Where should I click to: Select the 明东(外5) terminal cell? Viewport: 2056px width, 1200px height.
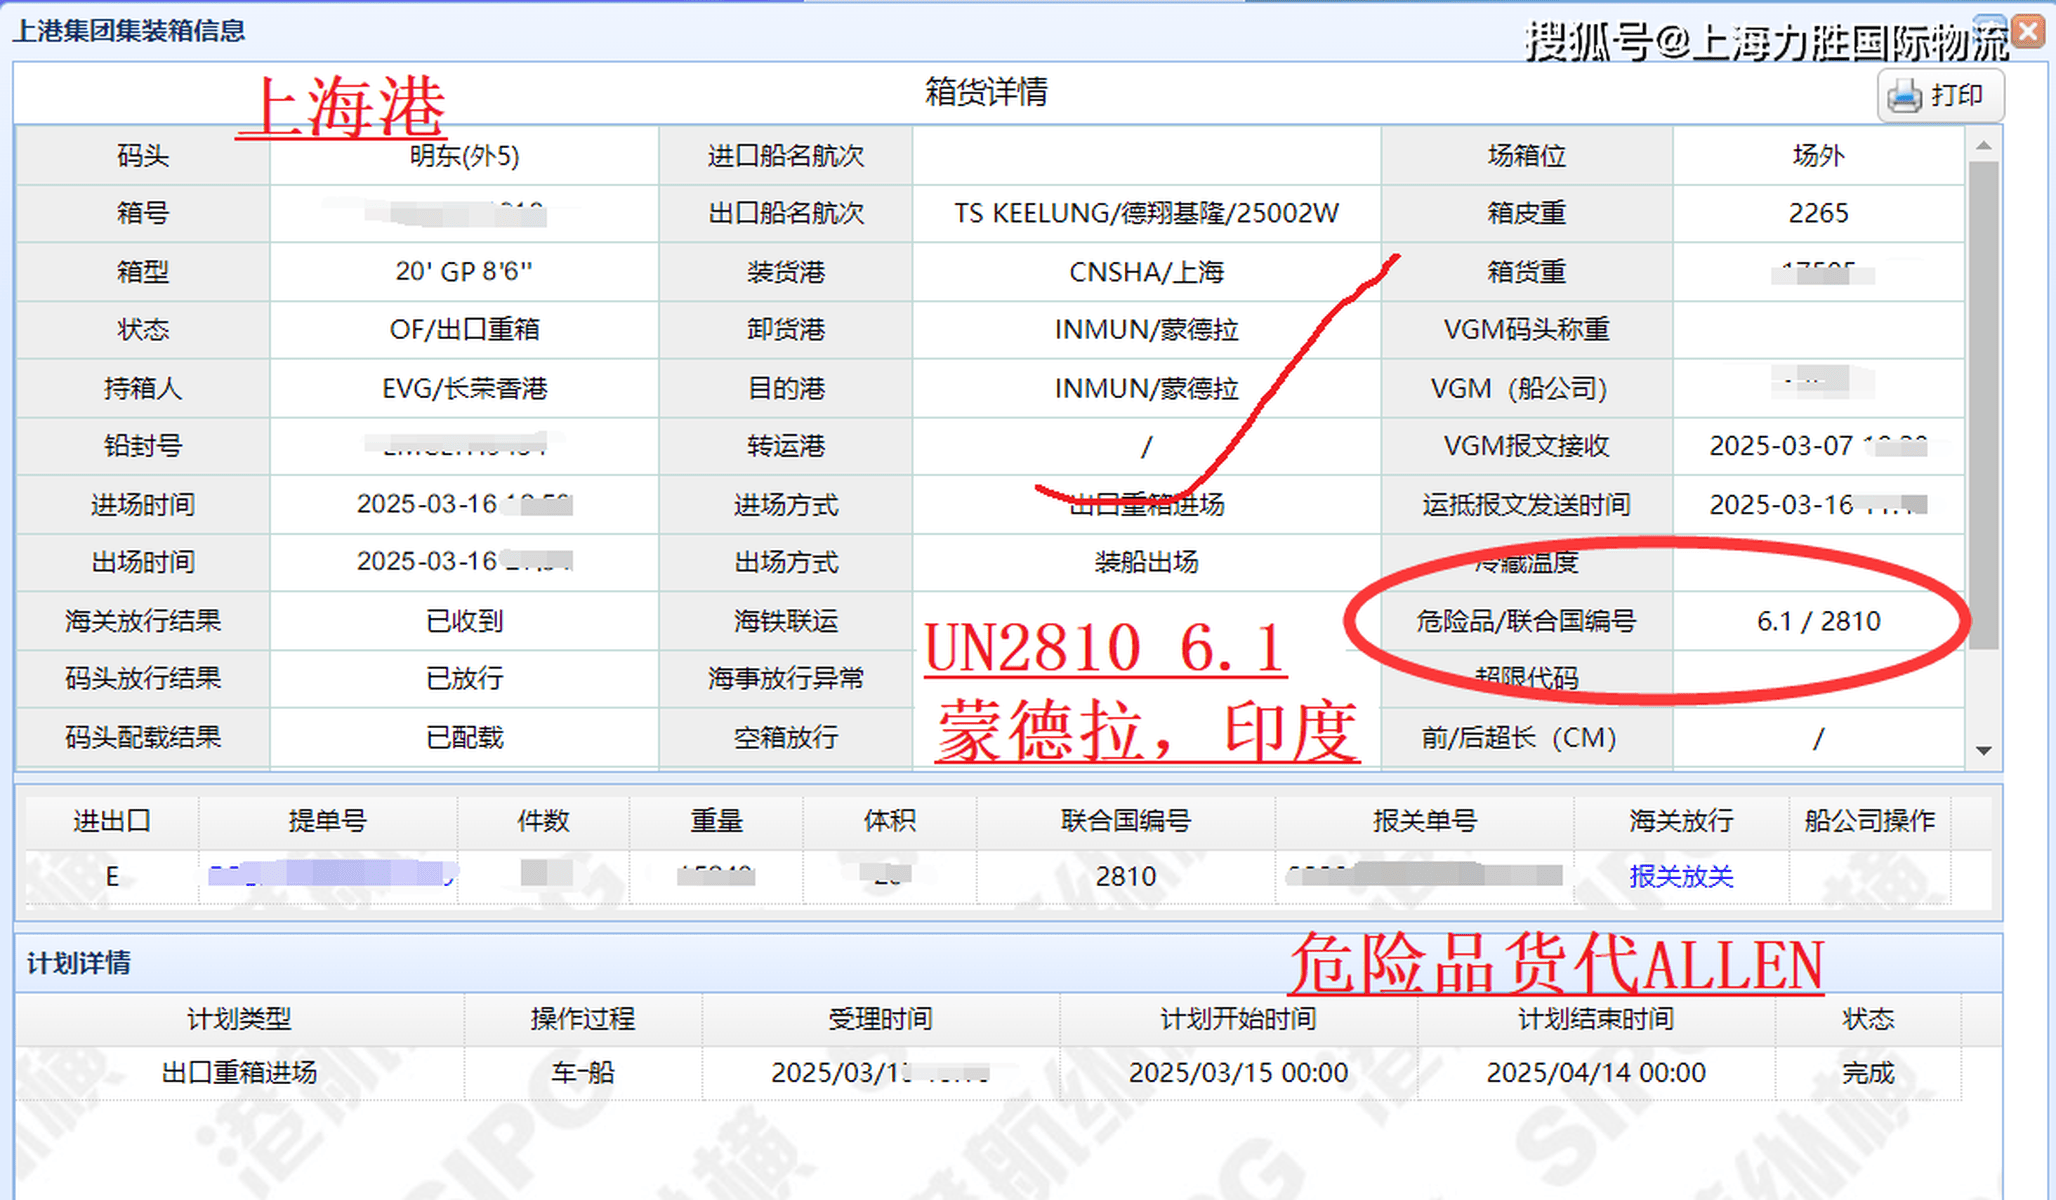pos(463,155)
